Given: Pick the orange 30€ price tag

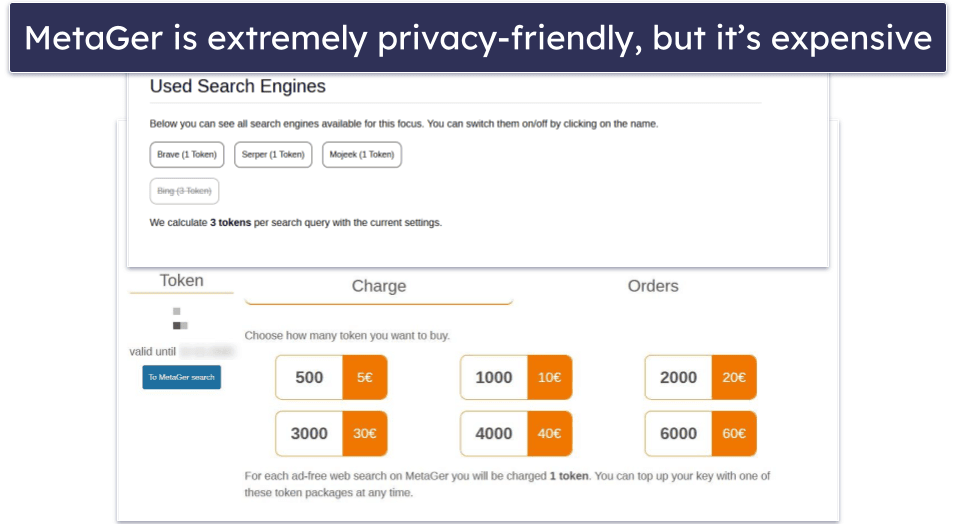Looking at the screenshot, I should point(364,434).
